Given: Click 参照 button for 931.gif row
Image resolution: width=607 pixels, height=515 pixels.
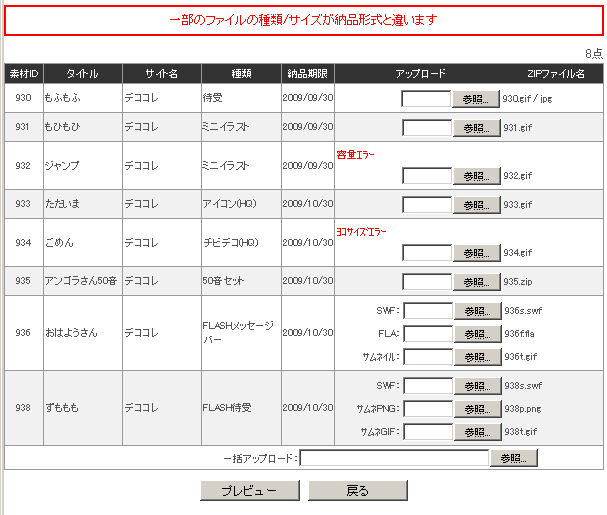Looking at the screenshot, I should 476,128.
